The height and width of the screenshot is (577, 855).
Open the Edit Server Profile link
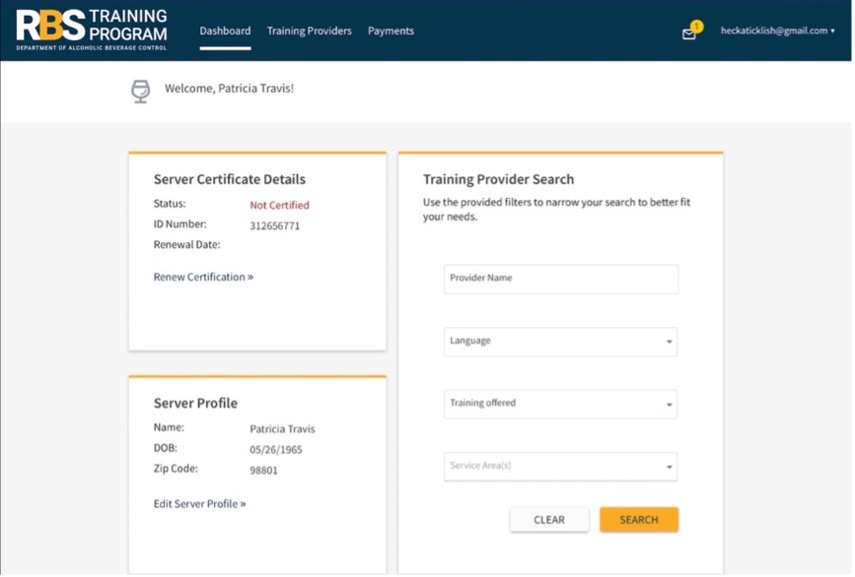tap(199, 504)
